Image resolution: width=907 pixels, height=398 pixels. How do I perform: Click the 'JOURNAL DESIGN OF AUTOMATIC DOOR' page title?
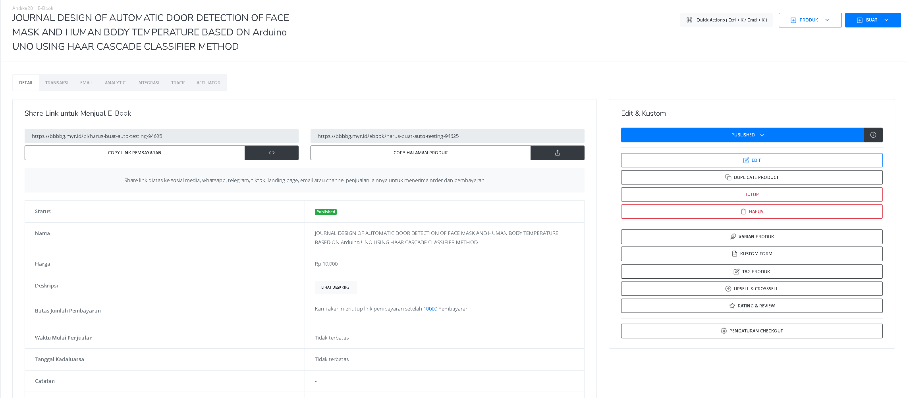coord(150,32)
